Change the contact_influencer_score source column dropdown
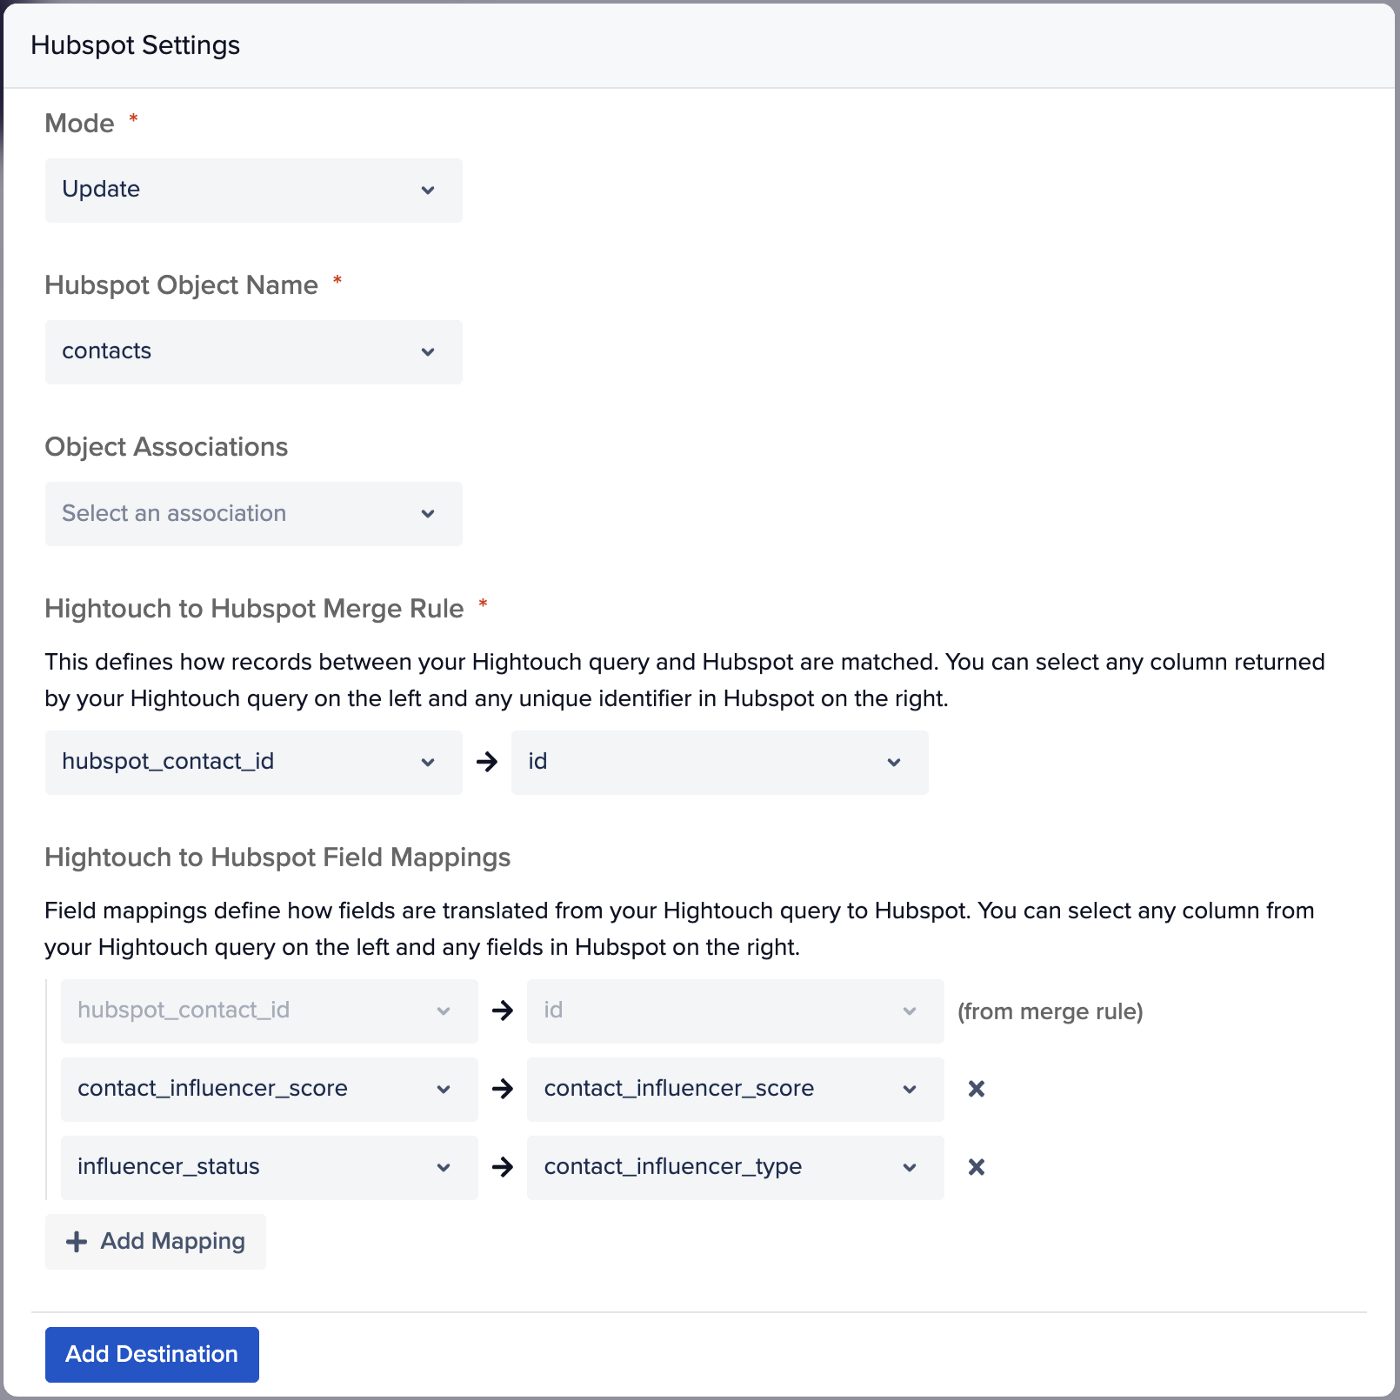 pyautogui.click(x=269, y=1089)
